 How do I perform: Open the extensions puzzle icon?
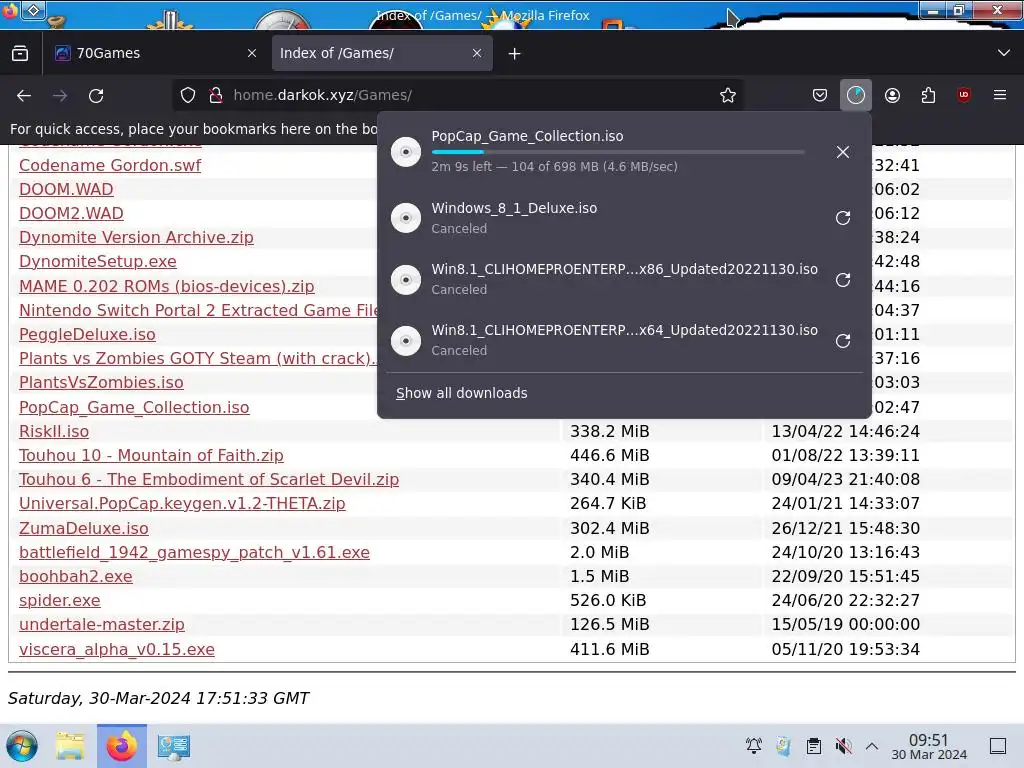pos(928,95)
